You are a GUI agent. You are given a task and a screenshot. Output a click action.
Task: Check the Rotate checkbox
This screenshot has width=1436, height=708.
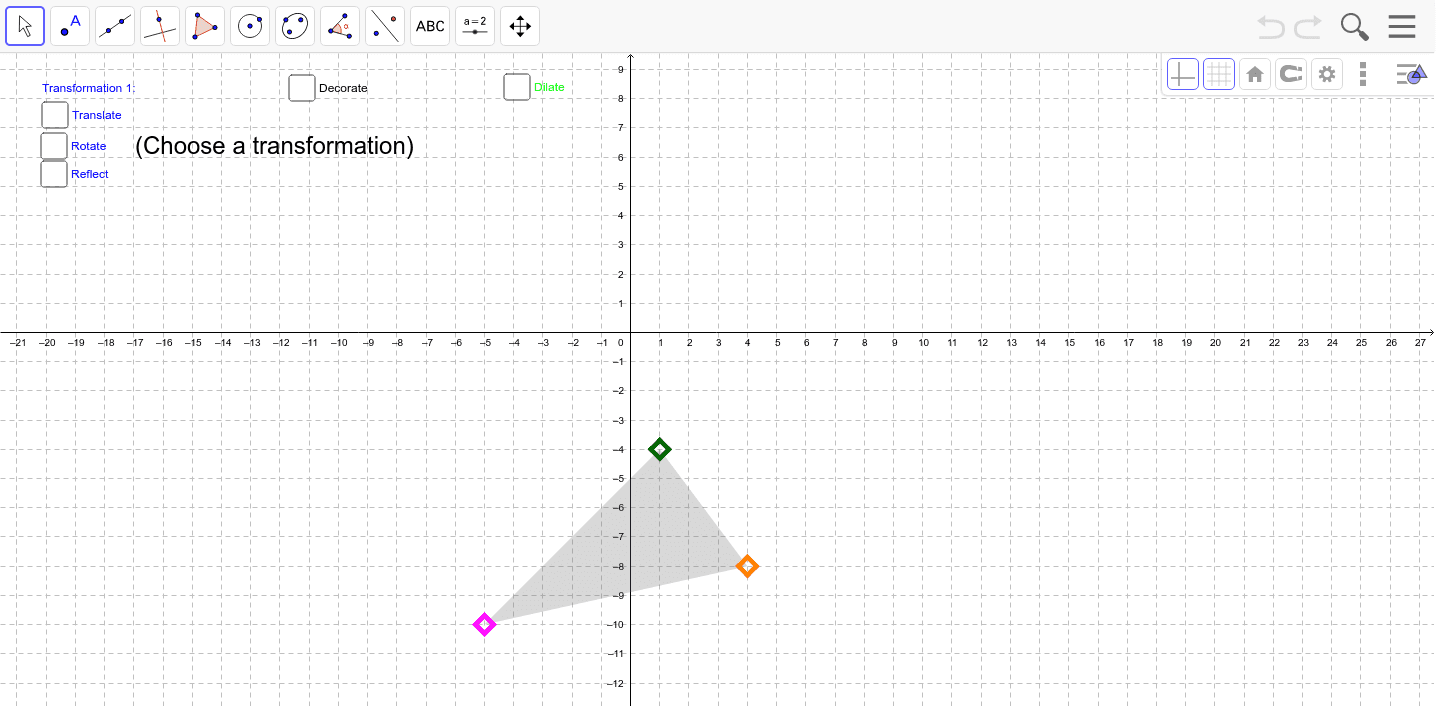click(x=54, y=146)
